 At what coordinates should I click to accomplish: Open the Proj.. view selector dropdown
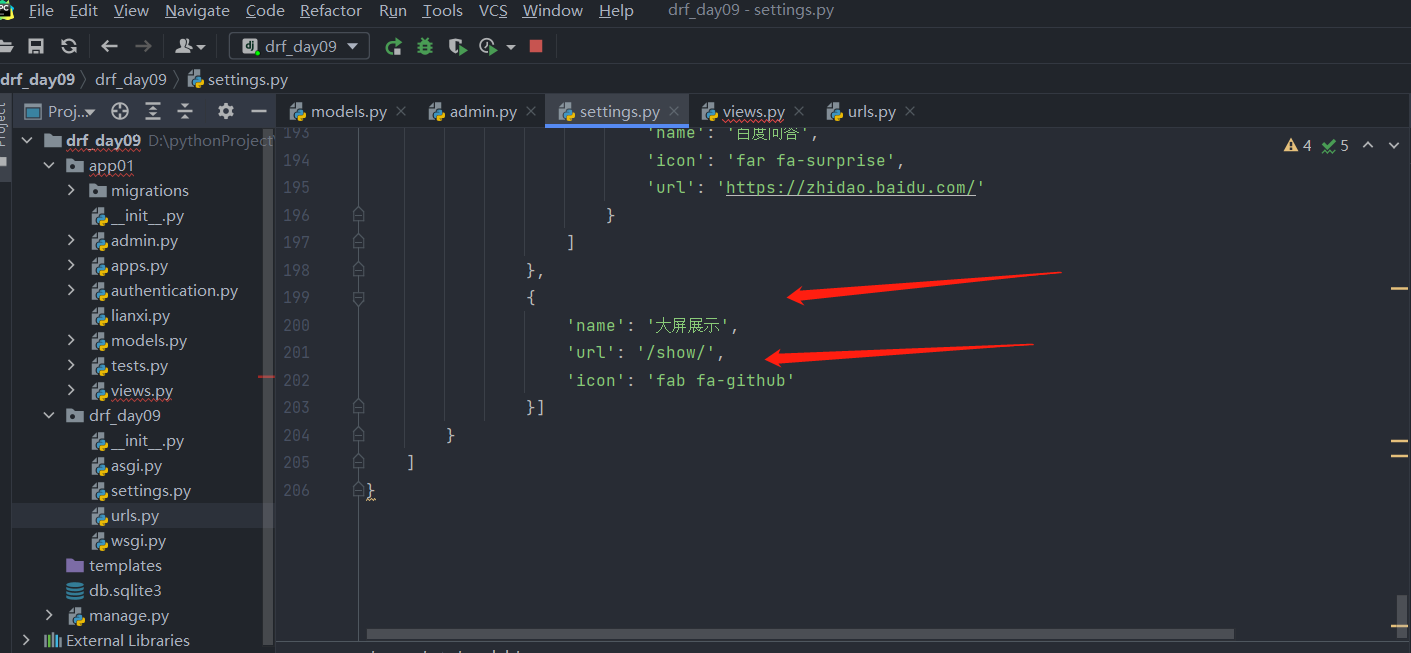(60, 111)
